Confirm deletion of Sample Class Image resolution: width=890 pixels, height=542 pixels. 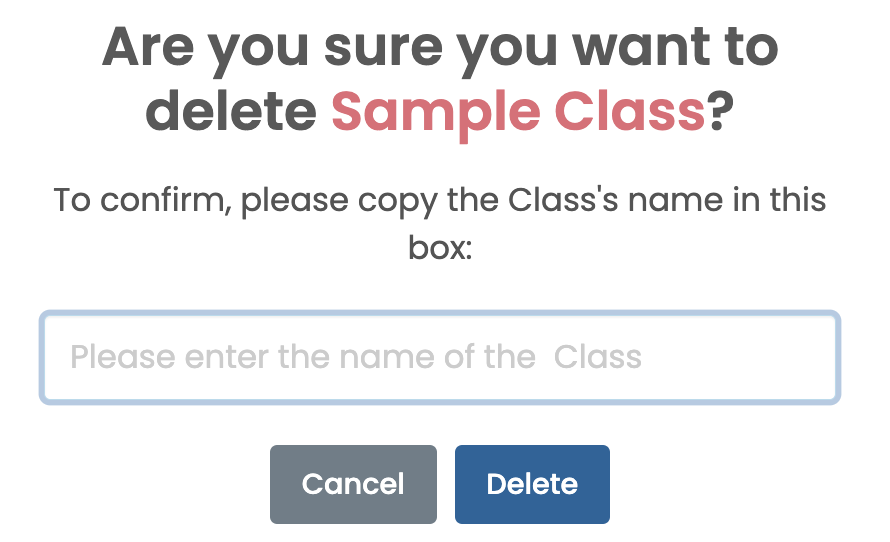[x=532, y=484]
